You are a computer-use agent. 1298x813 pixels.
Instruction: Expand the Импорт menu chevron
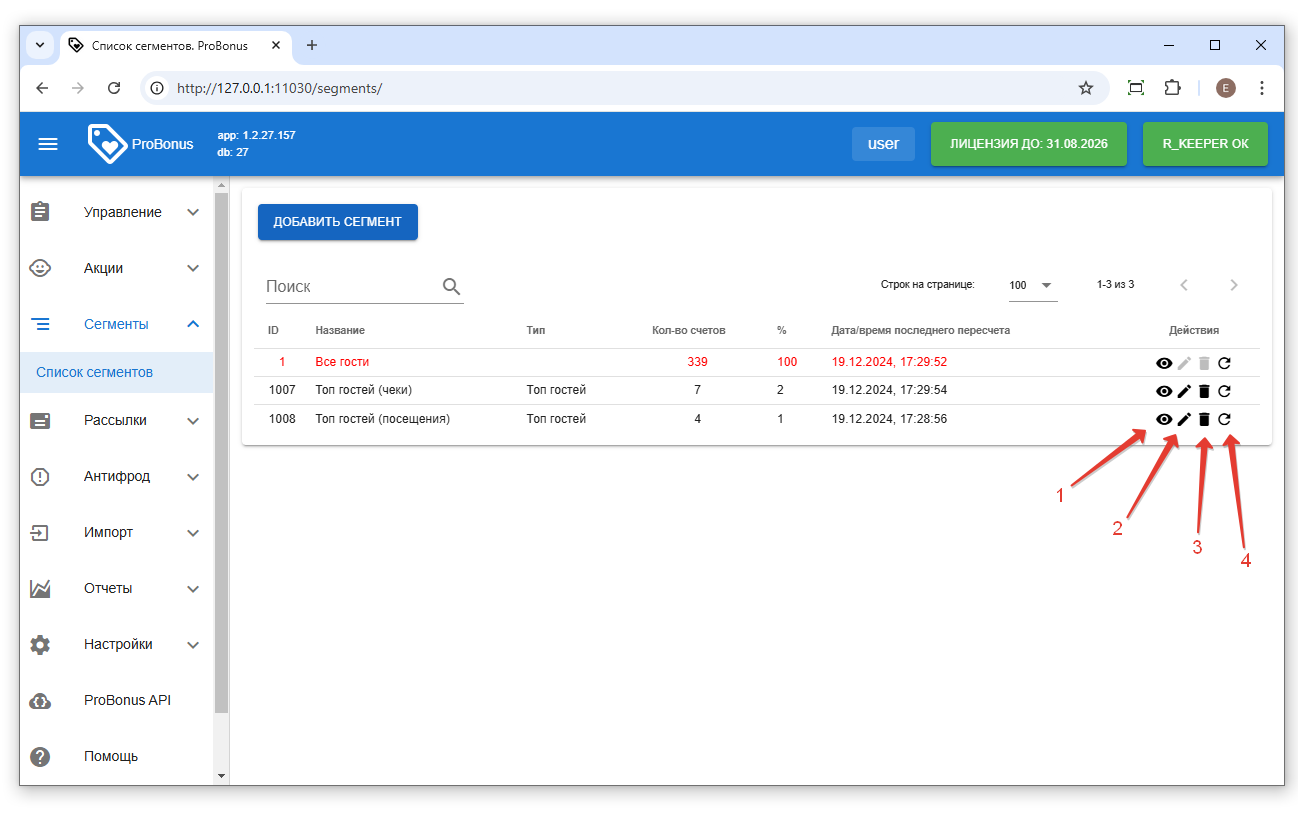pyautogui.click(x=194, y=532)
